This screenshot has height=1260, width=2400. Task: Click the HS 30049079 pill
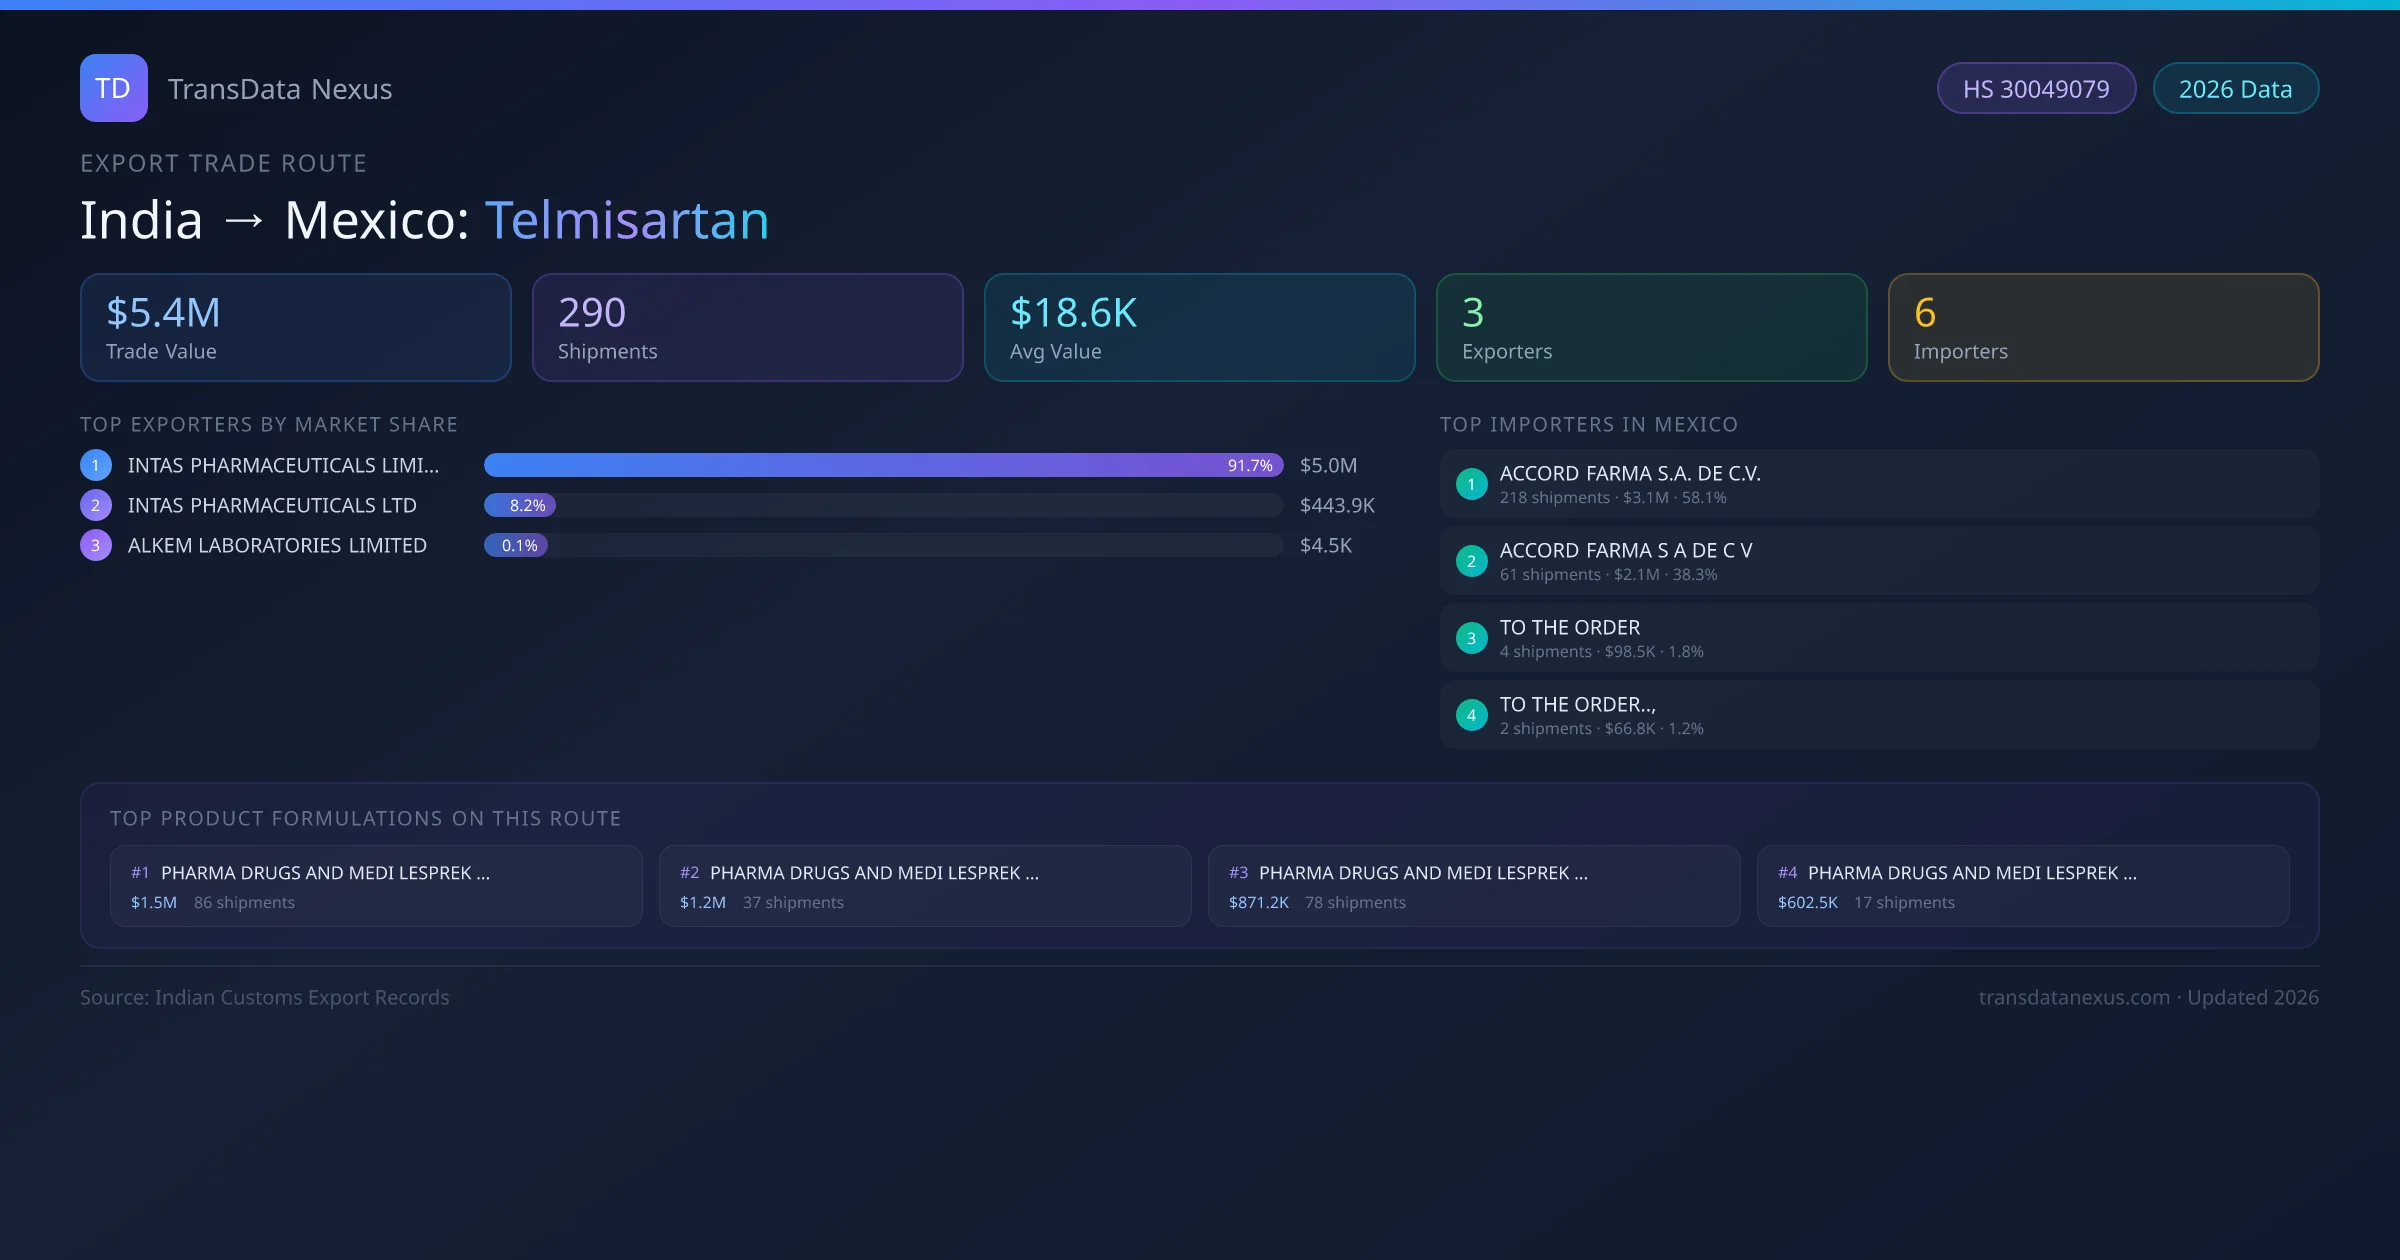2036,89
